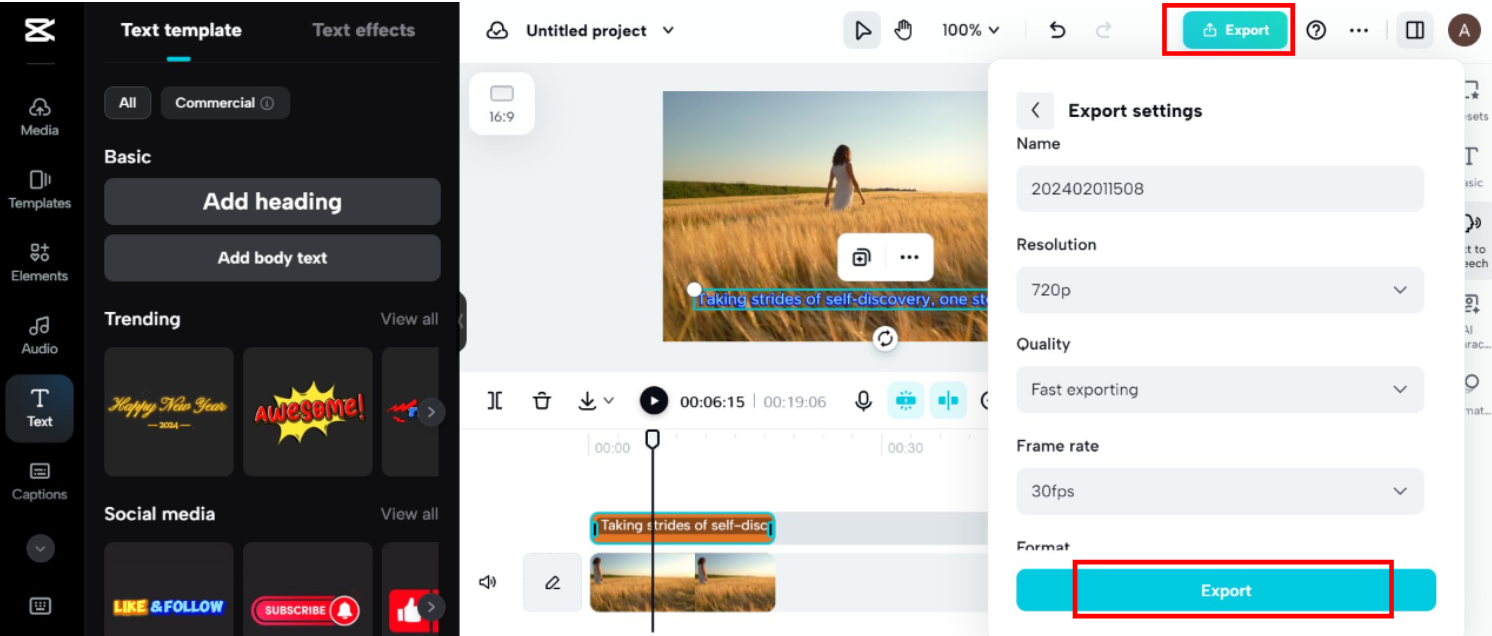The width and height of the screenshot is (1492, 636).
Task: Collapse the left panel handle
Action: [462, 322]
